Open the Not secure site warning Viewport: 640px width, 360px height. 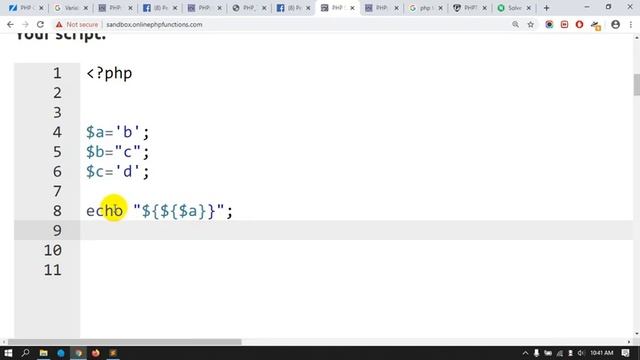pyautogui.click(x=77, y=24)
